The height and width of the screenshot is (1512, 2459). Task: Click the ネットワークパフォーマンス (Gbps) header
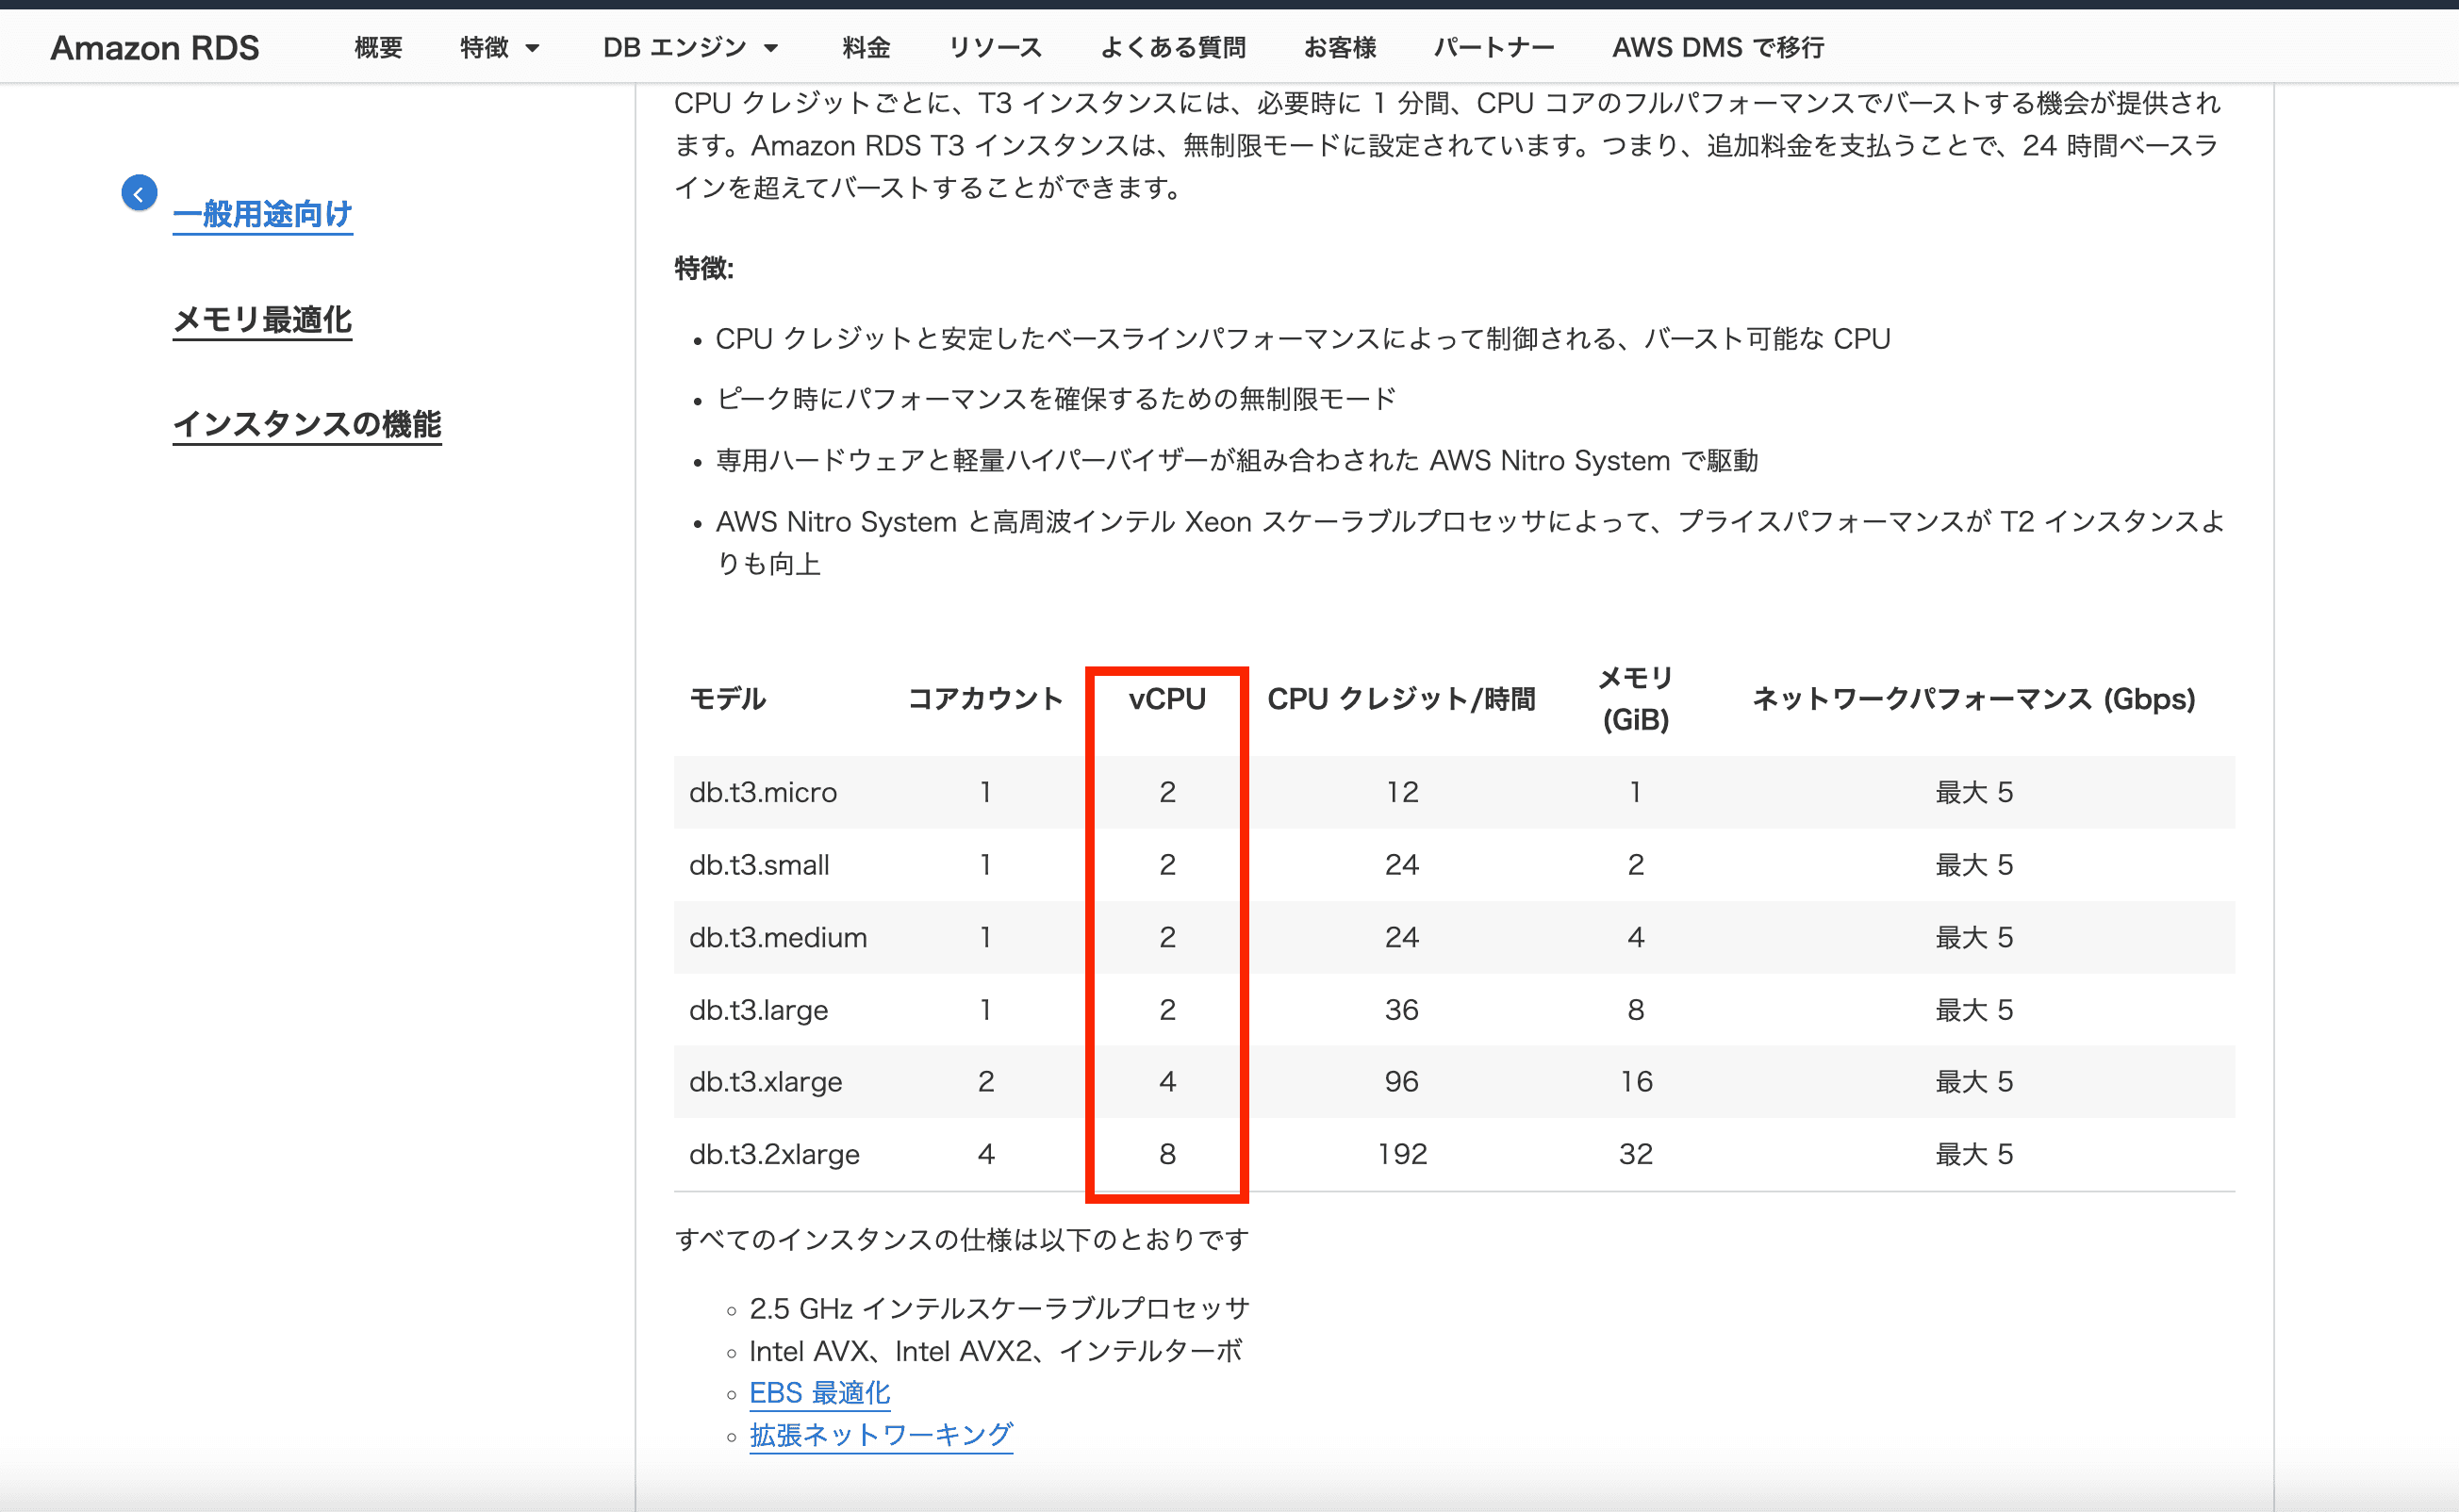tap(1973, 698)
